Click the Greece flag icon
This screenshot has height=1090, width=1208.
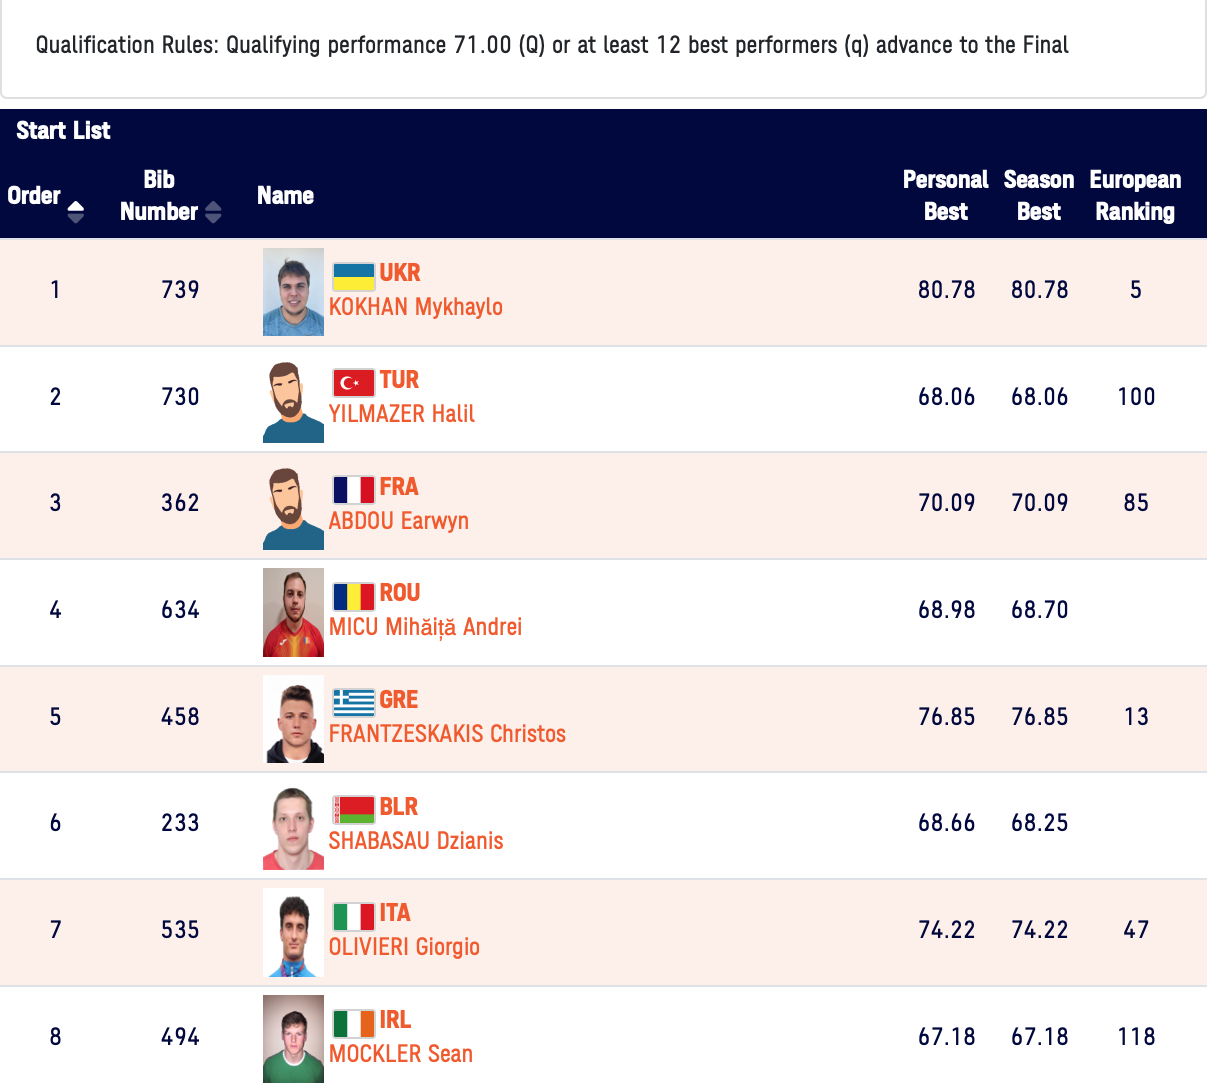353,702
